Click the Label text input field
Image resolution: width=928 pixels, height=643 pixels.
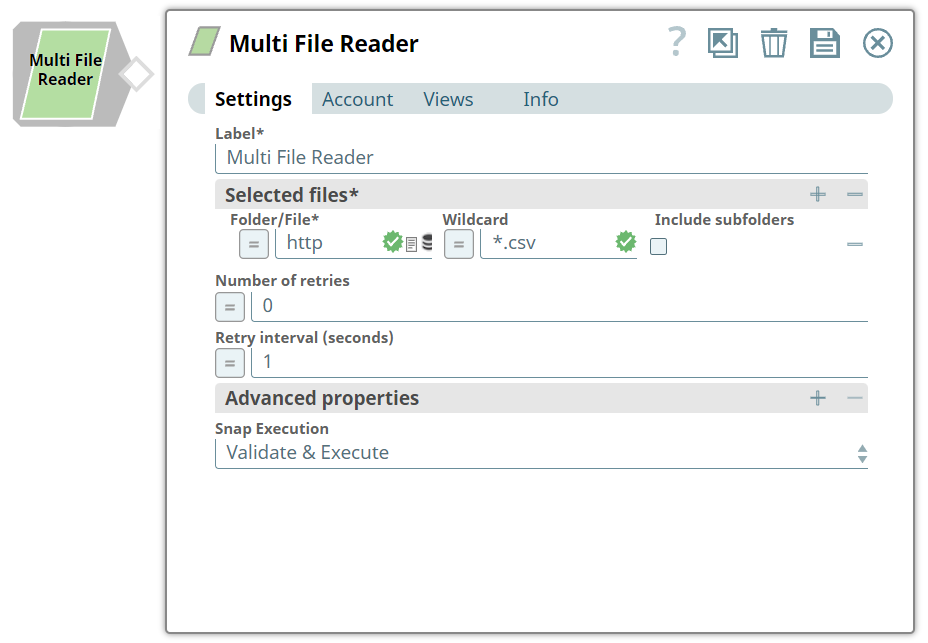click(540, 158)
